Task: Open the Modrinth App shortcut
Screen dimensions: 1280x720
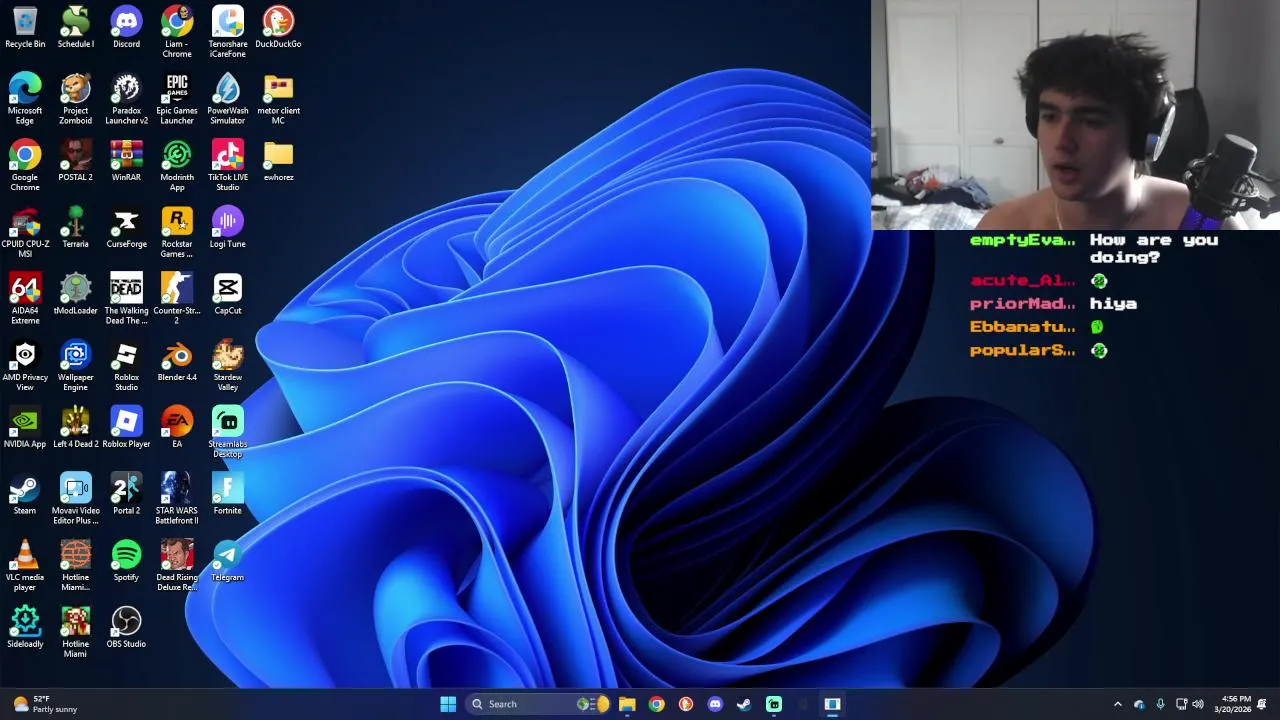Action: (177, 166)
